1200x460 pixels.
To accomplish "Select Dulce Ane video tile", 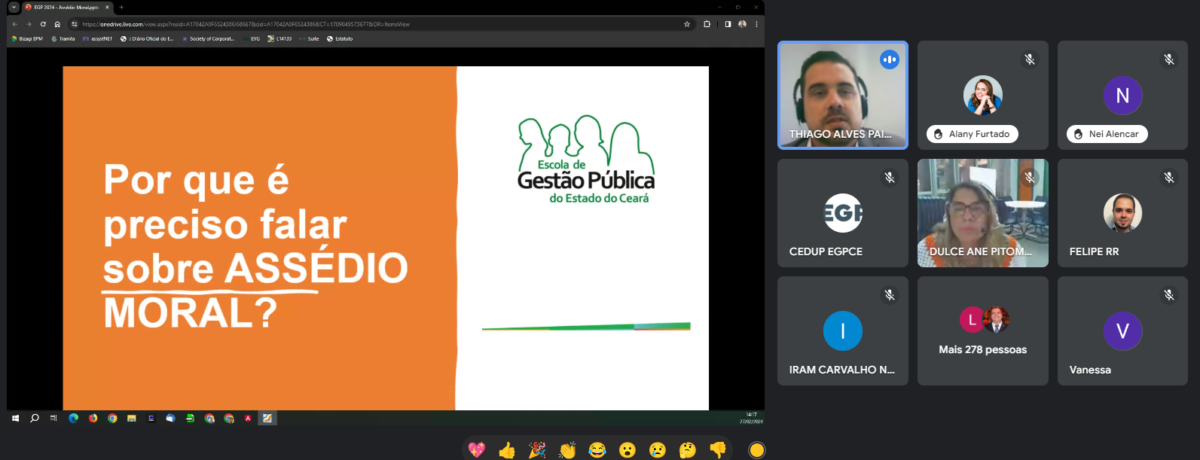I will tap(983, 213).
